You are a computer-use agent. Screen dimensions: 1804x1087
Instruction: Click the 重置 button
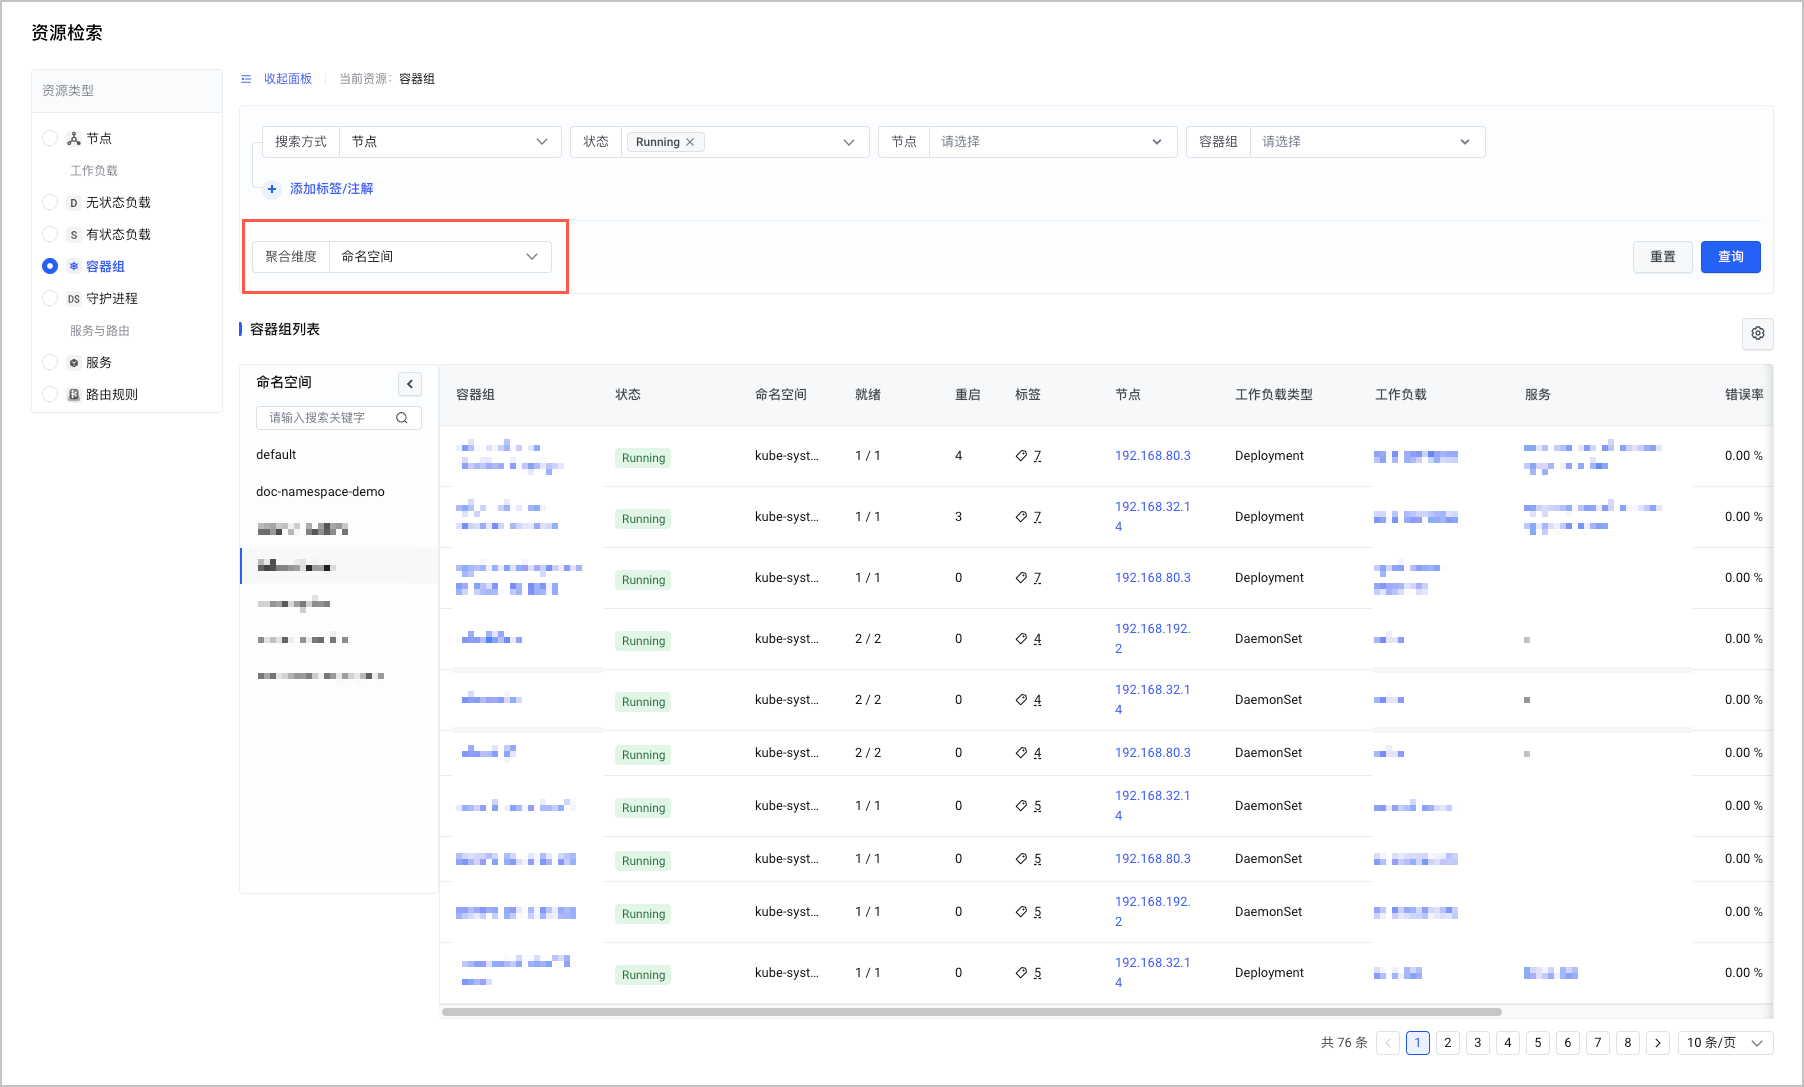click(x=1663, y=257)
